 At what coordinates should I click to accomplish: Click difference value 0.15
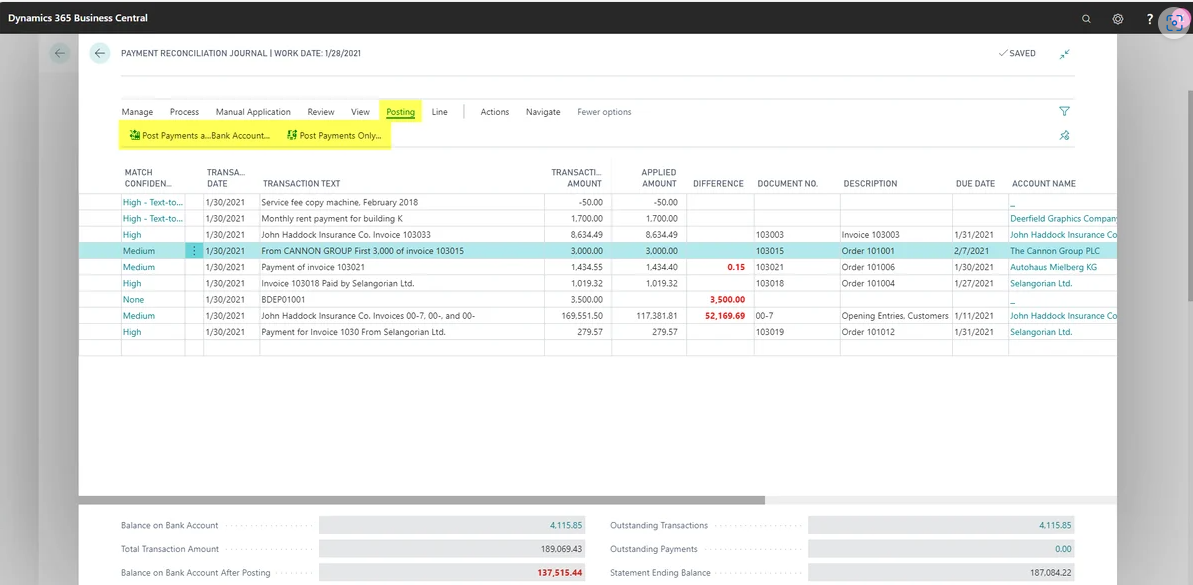point(736,267)
